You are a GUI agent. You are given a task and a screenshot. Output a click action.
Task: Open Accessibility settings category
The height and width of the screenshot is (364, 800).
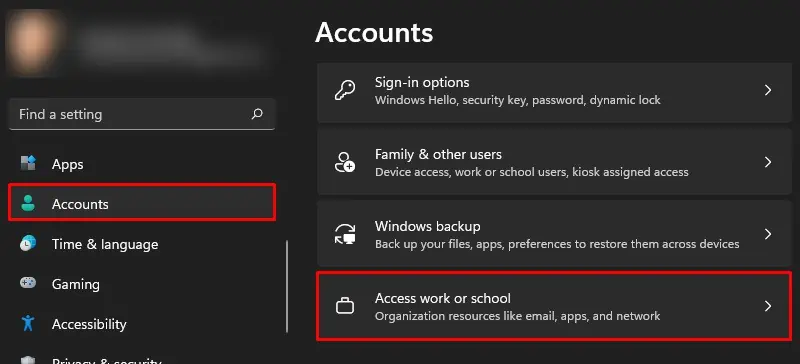(142, 324)
